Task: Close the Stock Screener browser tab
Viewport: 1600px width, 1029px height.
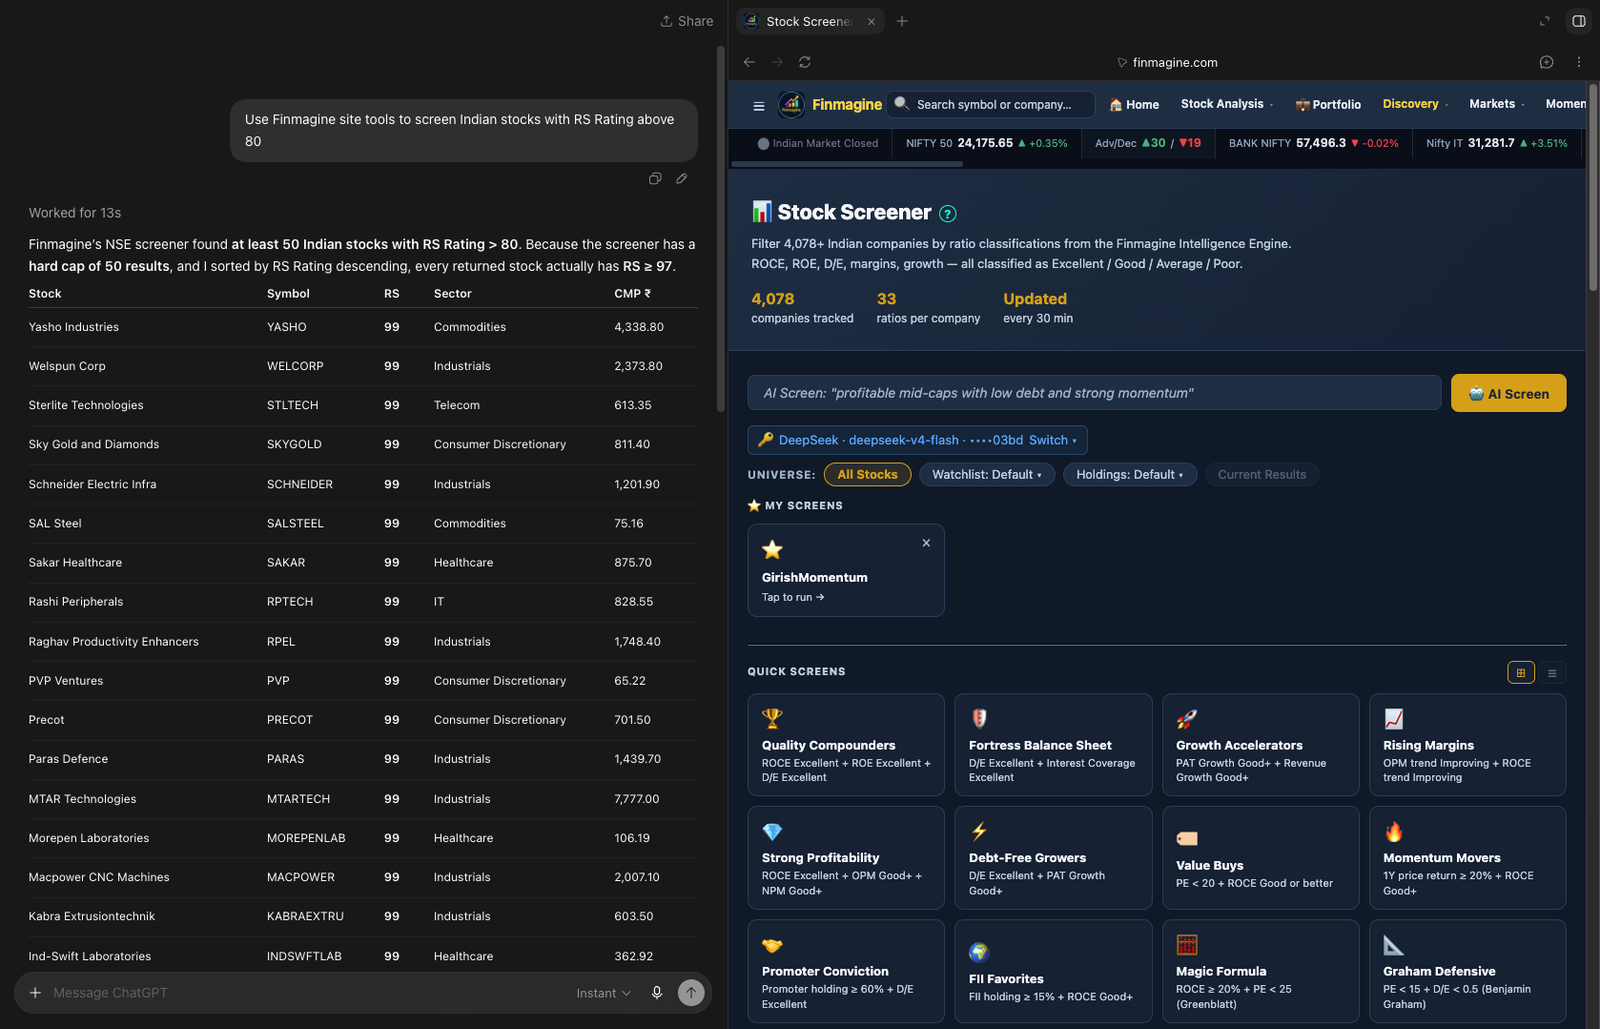Action: [x=871, y=21]
